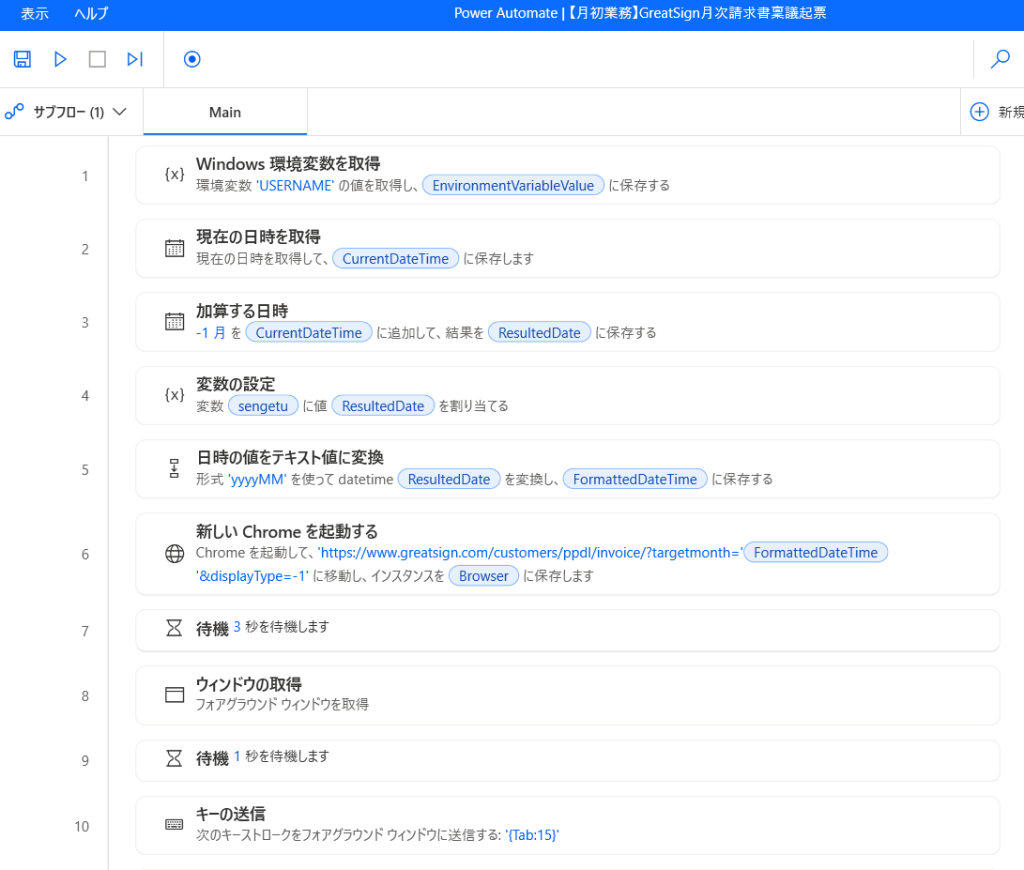Open the ヘルプ menu
1024x870 pixels.
pos(91,14)
